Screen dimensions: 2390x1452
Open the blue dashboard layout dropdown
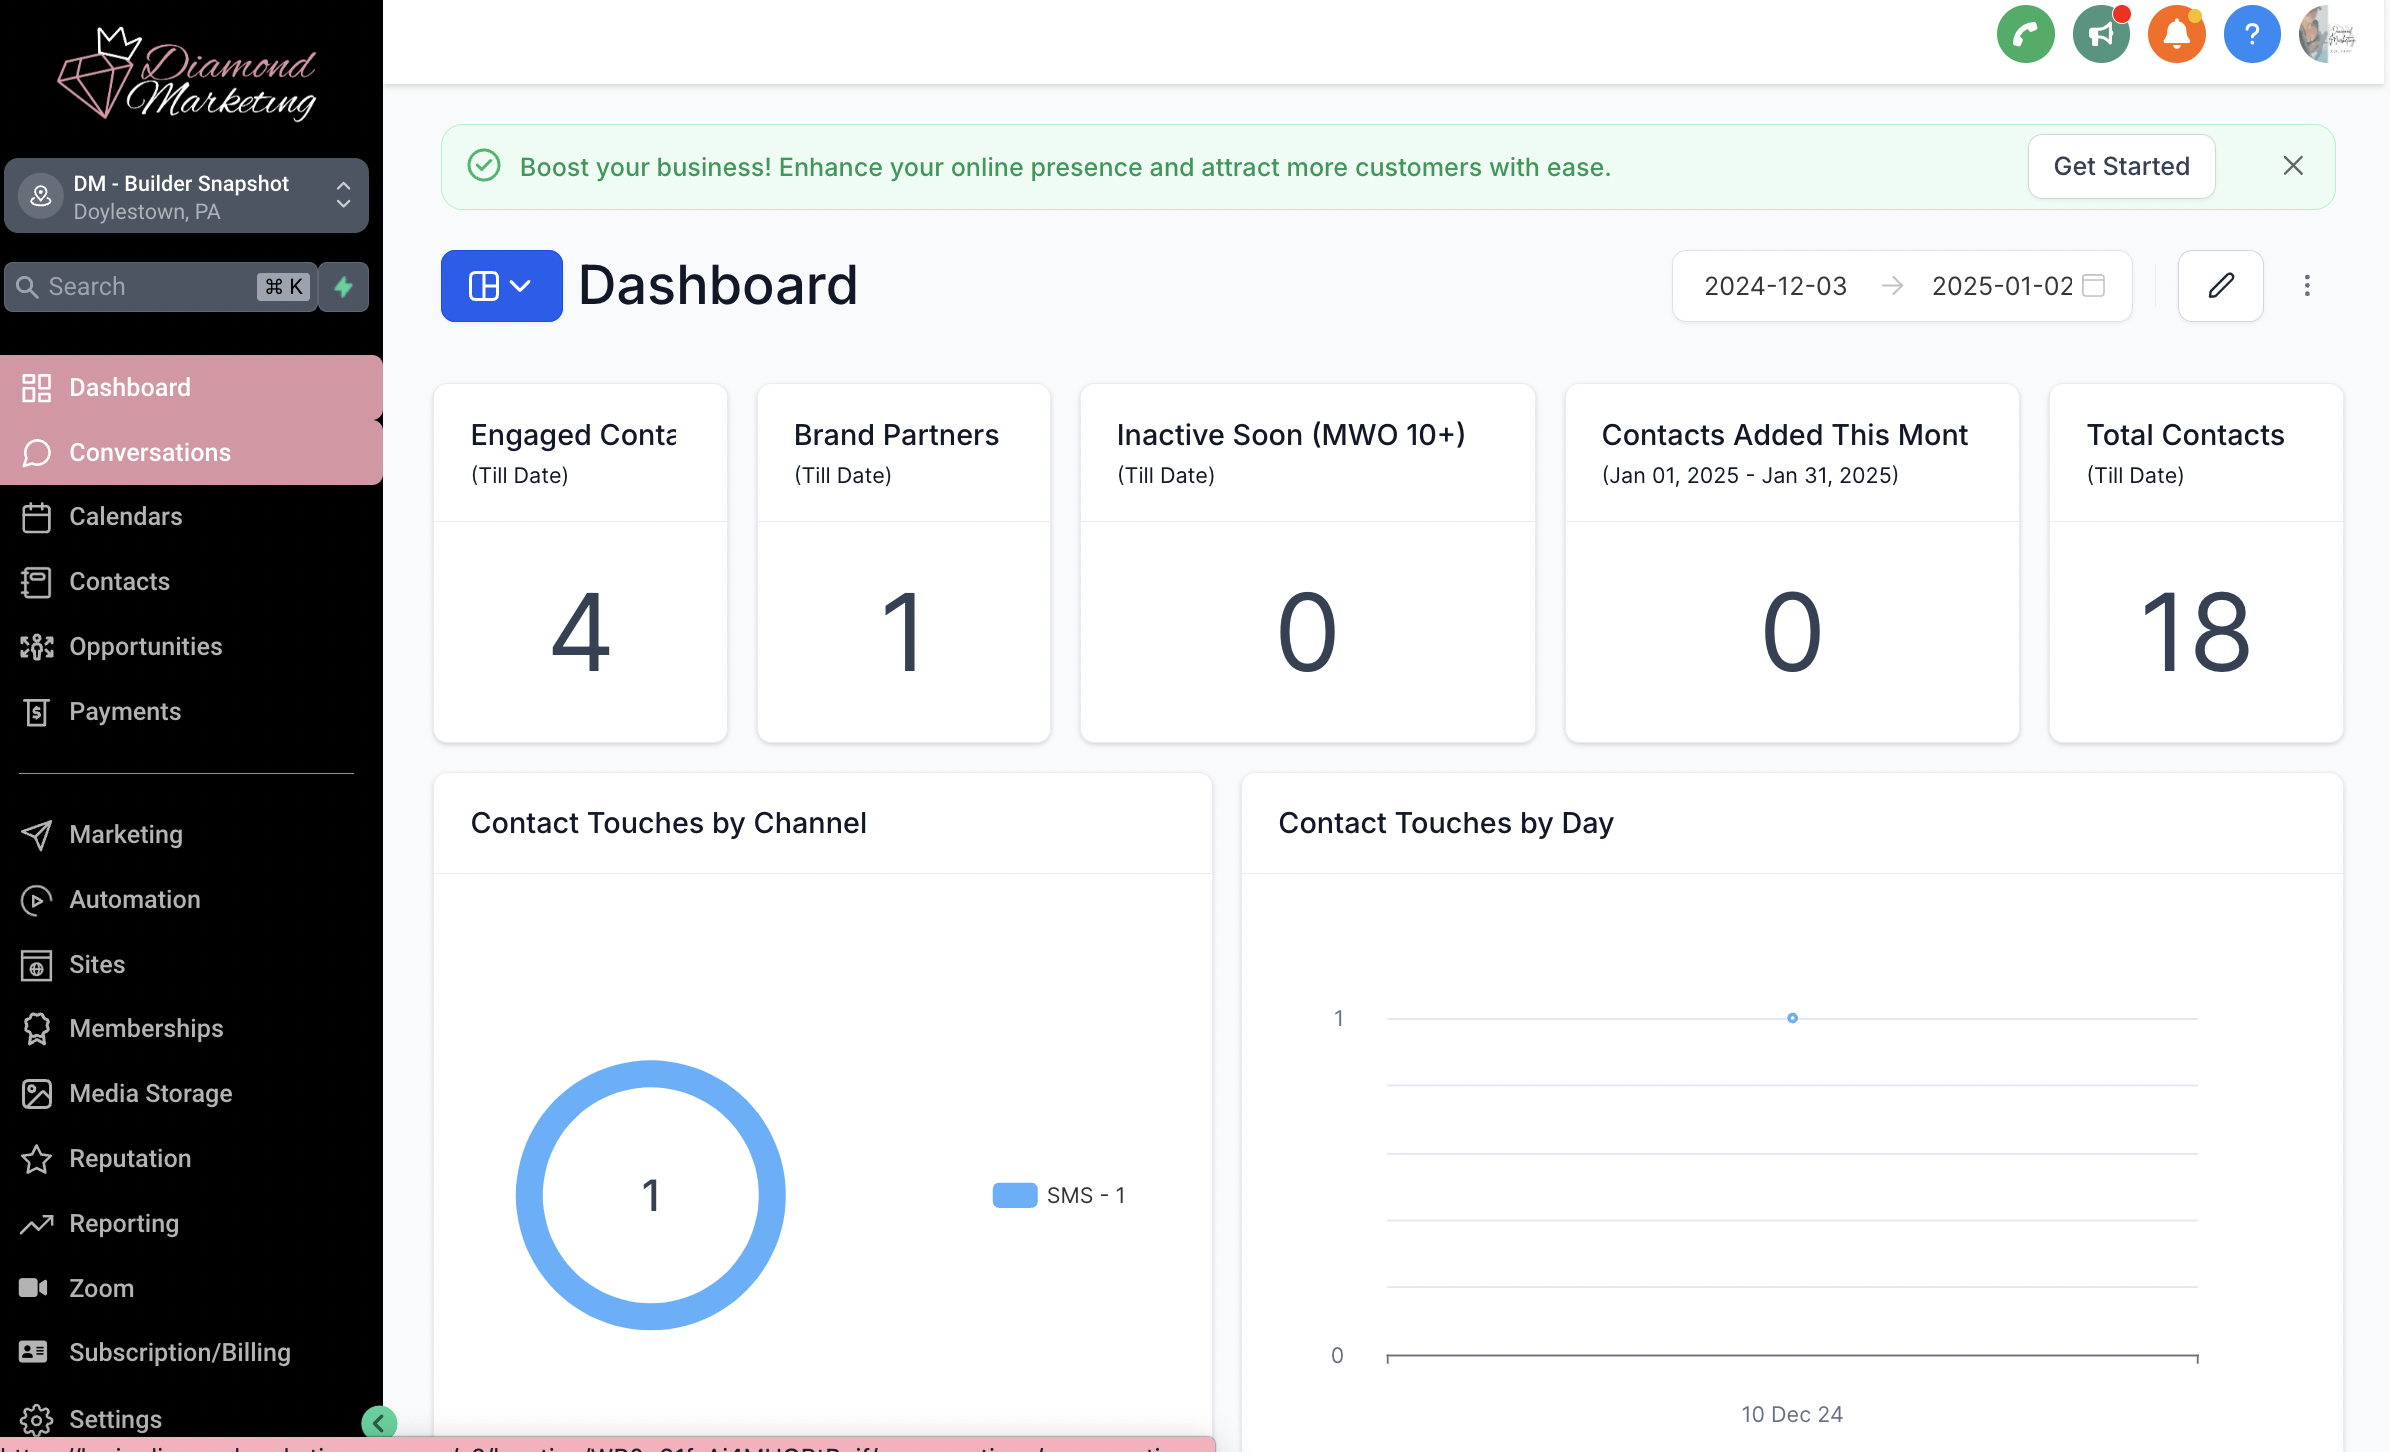pyautogui.click(x=501, y=286)
